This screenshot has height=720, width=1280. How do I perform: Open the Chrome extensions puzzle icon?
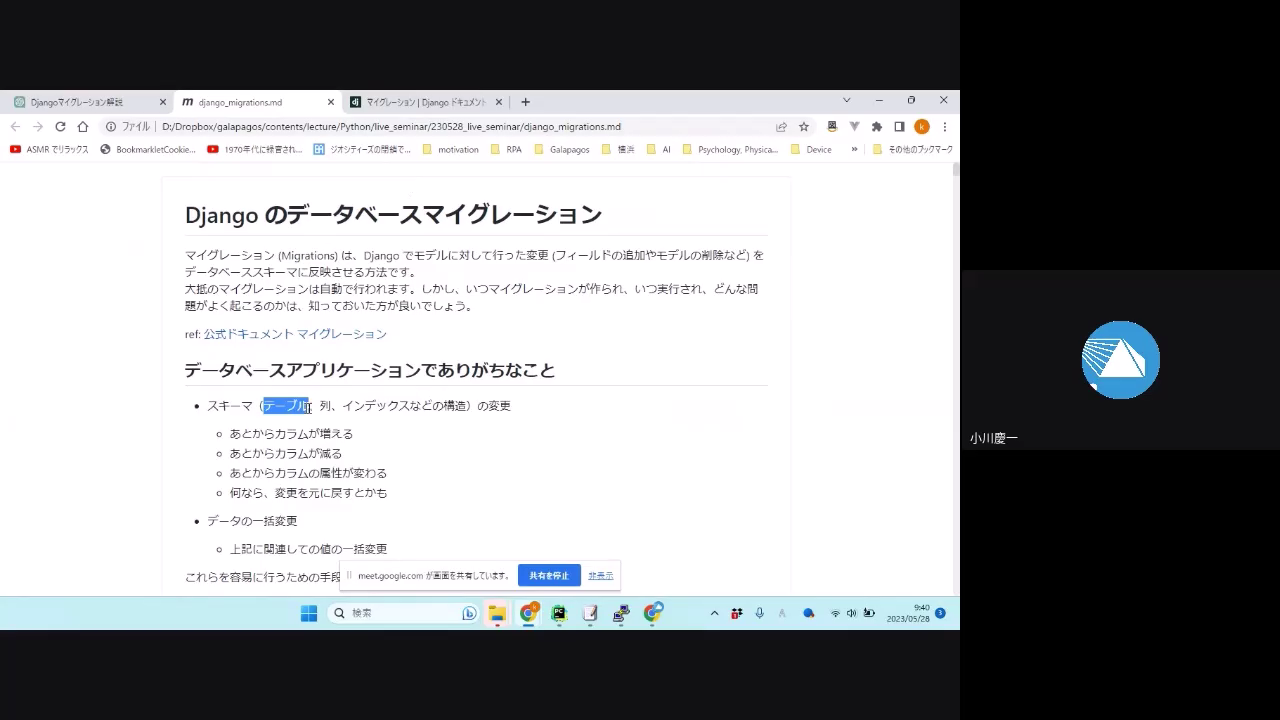pyautogui.click(x=877, y=127)
